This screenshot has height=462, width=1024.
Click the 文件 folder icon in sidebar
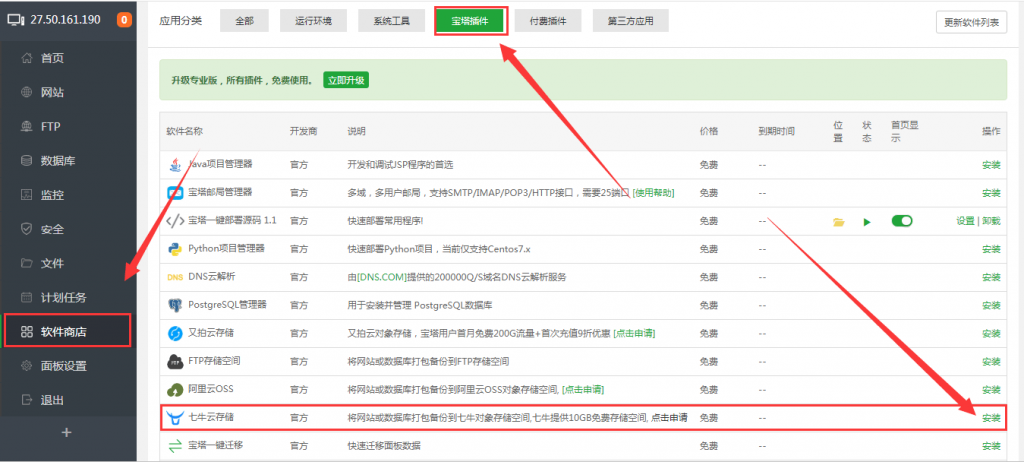[27, 263]
